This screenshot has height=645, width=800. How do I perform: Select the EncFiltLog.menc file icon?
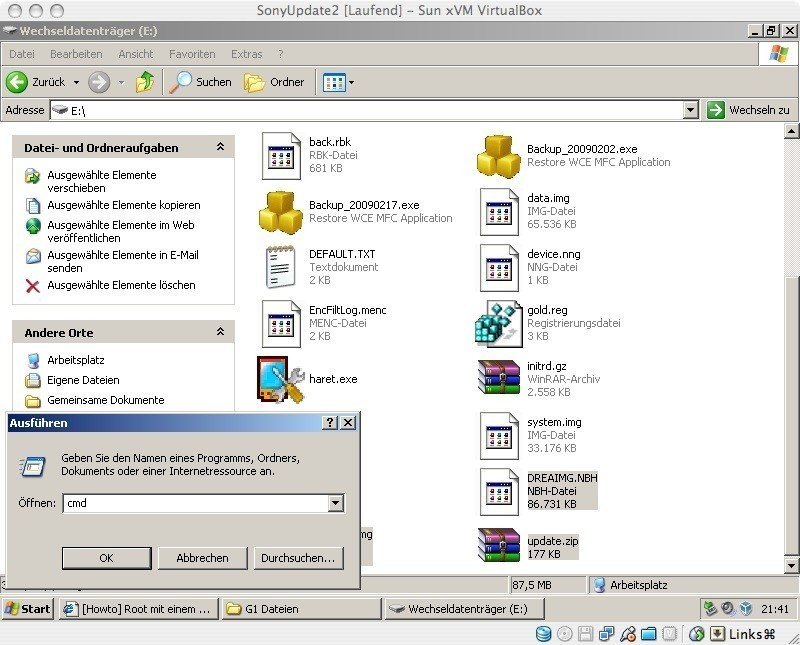tap(281, 324)
